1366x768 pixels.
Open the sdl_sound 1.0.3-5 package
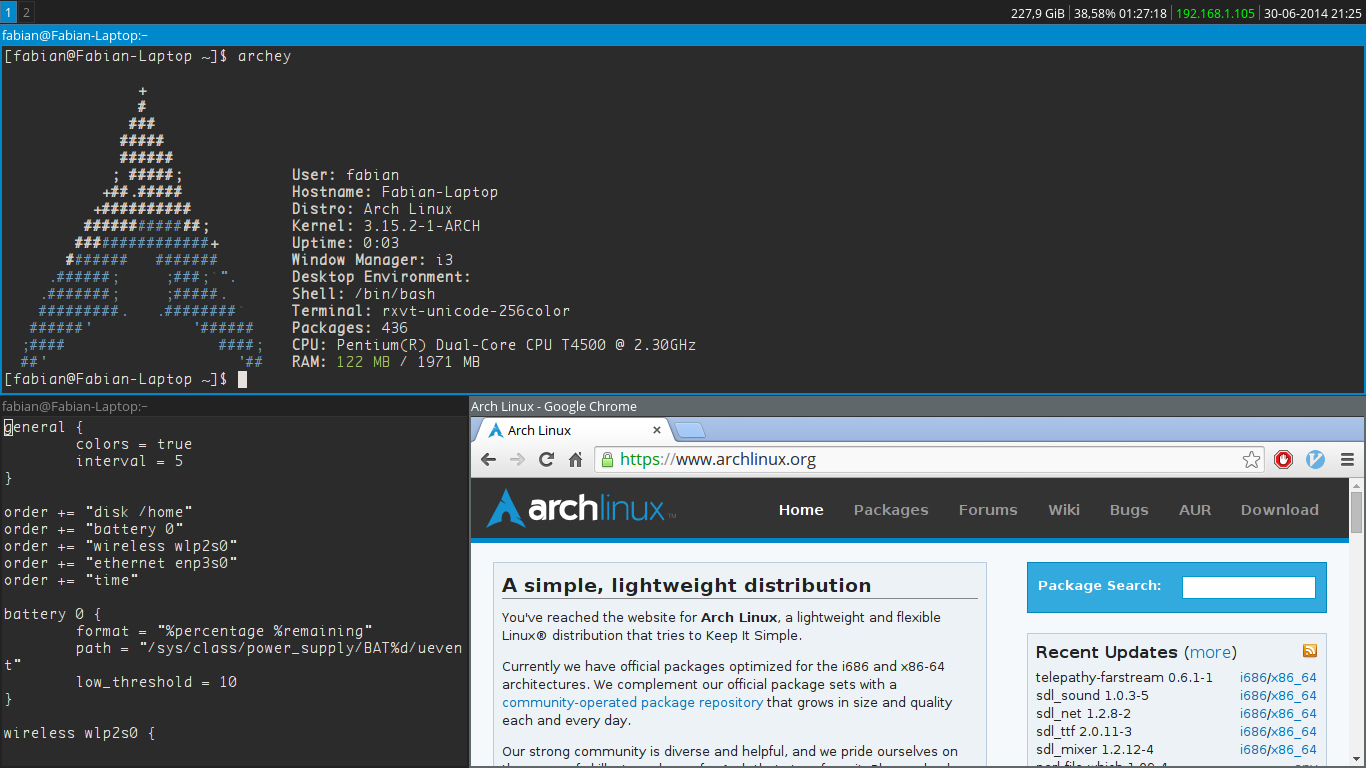click(x=1092, y=696)
